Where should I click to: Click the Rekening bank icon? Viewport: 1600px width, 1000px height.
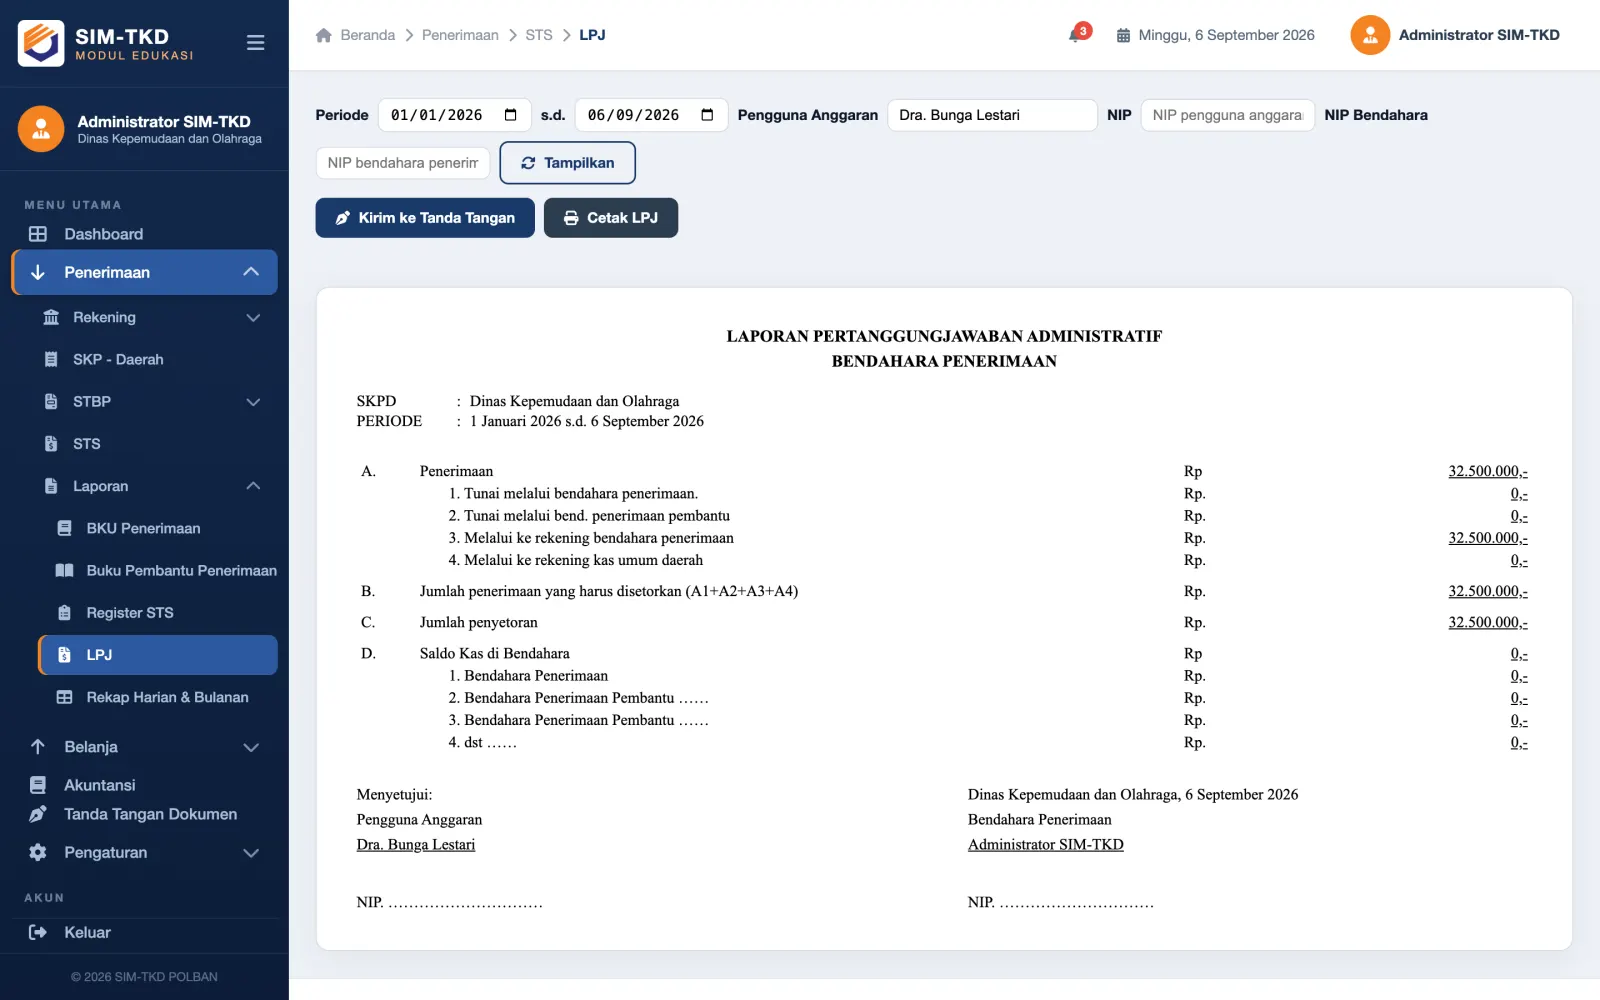tap(51, 317)
